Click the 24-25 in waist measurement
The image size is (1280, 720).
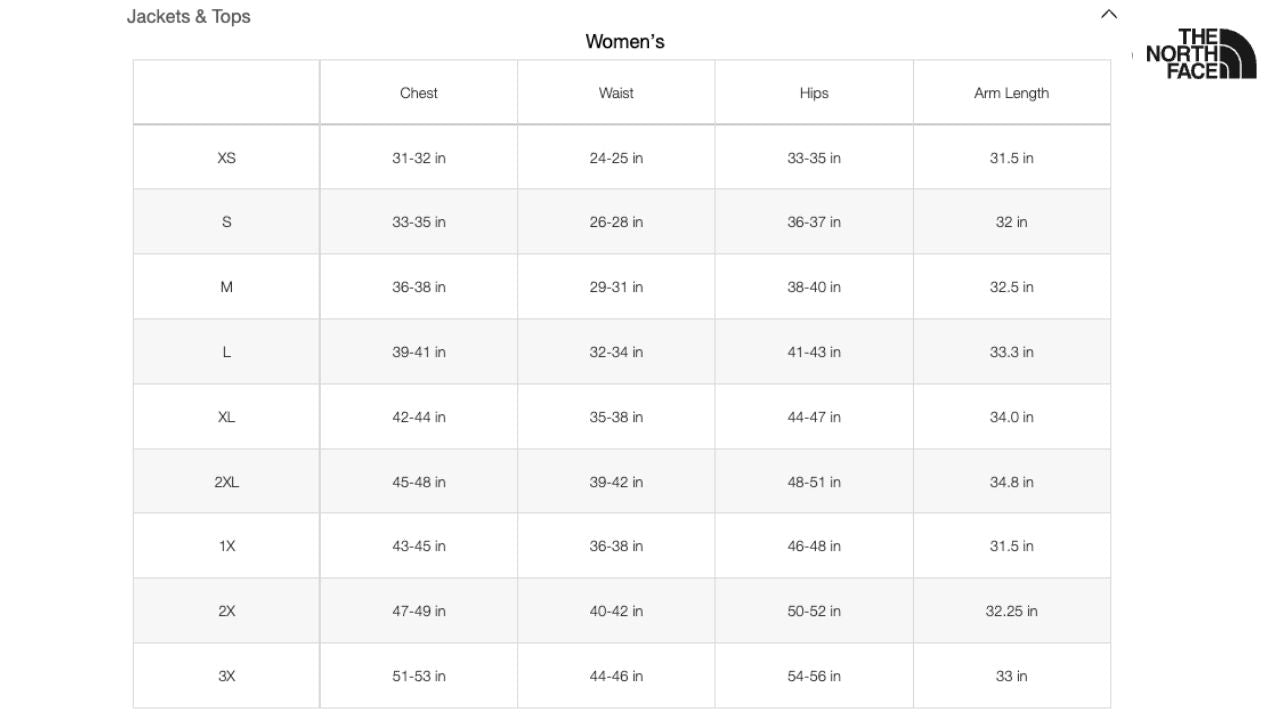(615, 157)
